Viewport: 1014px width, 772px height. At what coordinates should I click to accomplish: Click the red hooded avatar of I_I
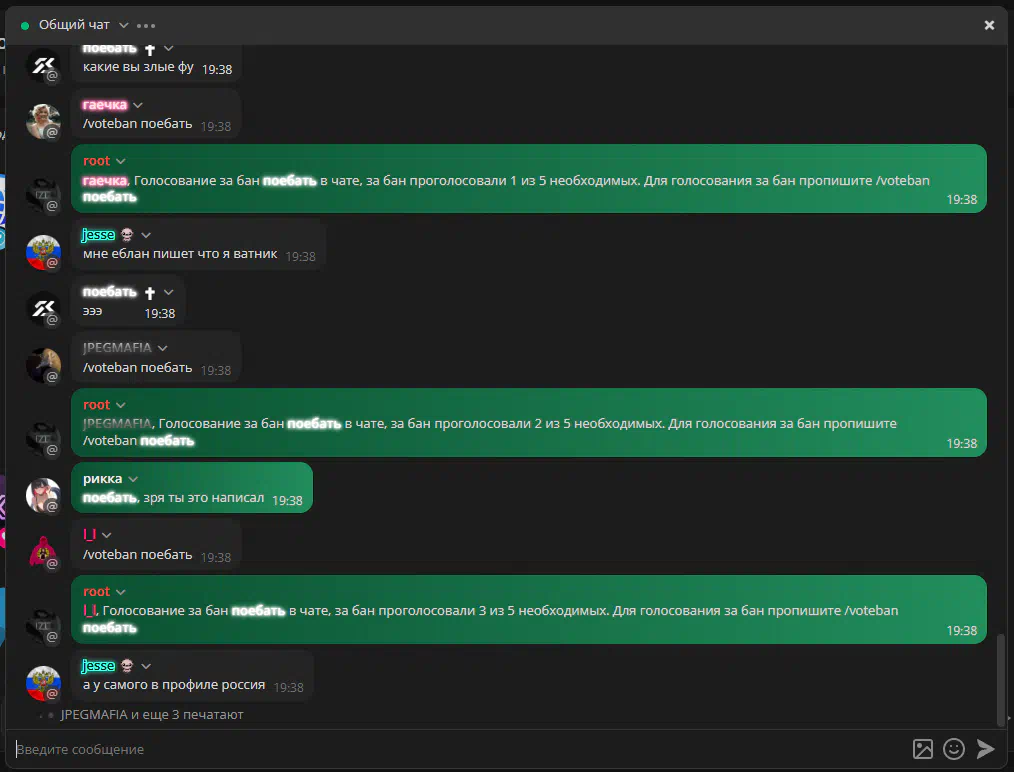tap(43, 552)
